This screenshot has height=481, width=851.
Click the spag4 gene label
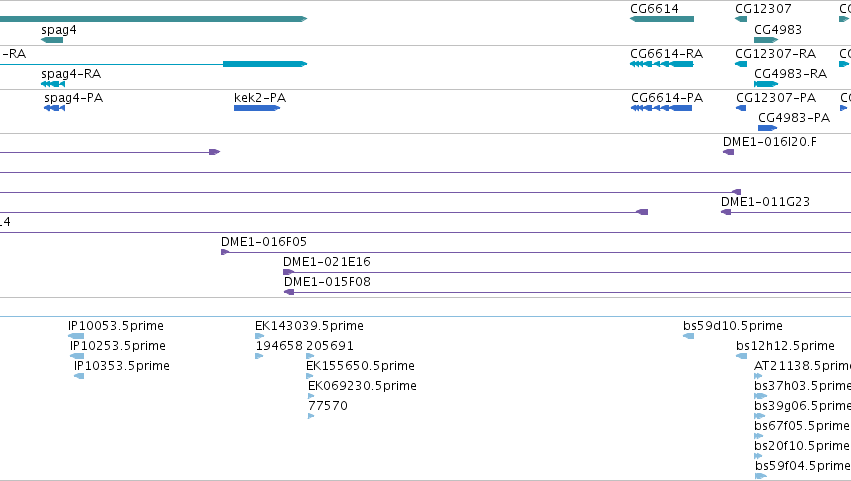click(x=59, y=30)
